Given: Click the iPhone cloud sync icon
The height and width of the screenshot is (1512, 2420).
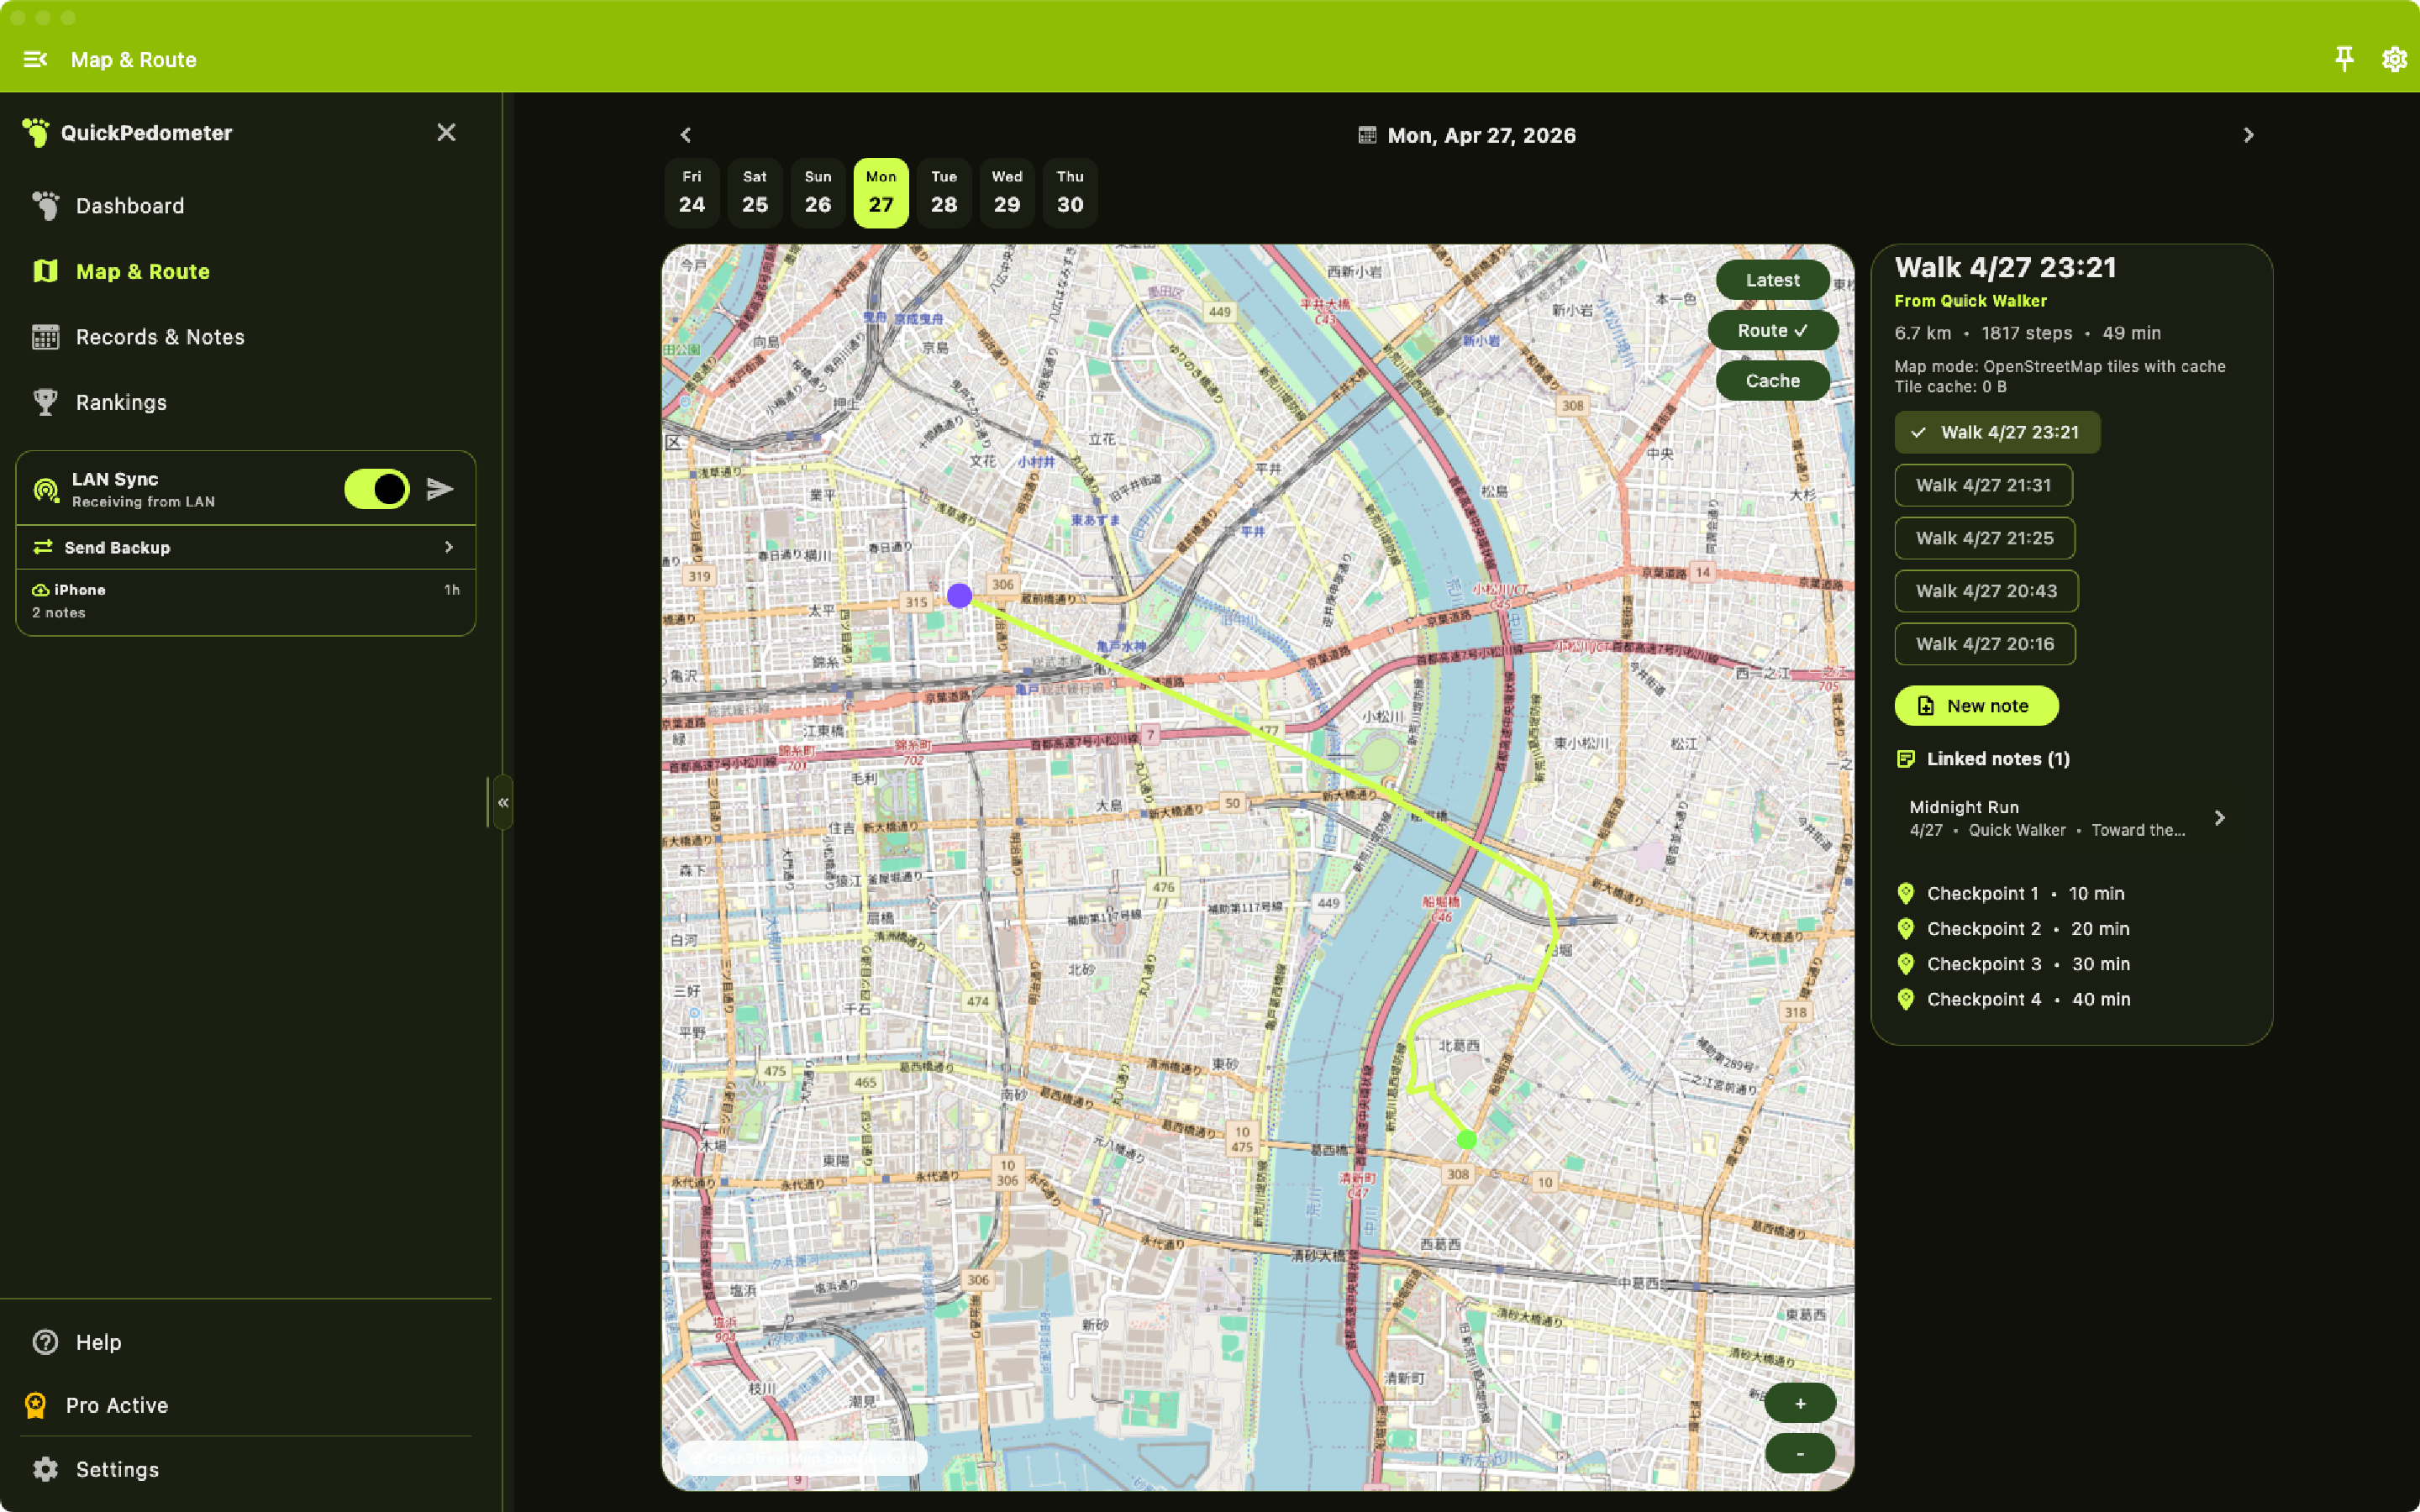Looking at the screenshot, I should coord(41,590).
